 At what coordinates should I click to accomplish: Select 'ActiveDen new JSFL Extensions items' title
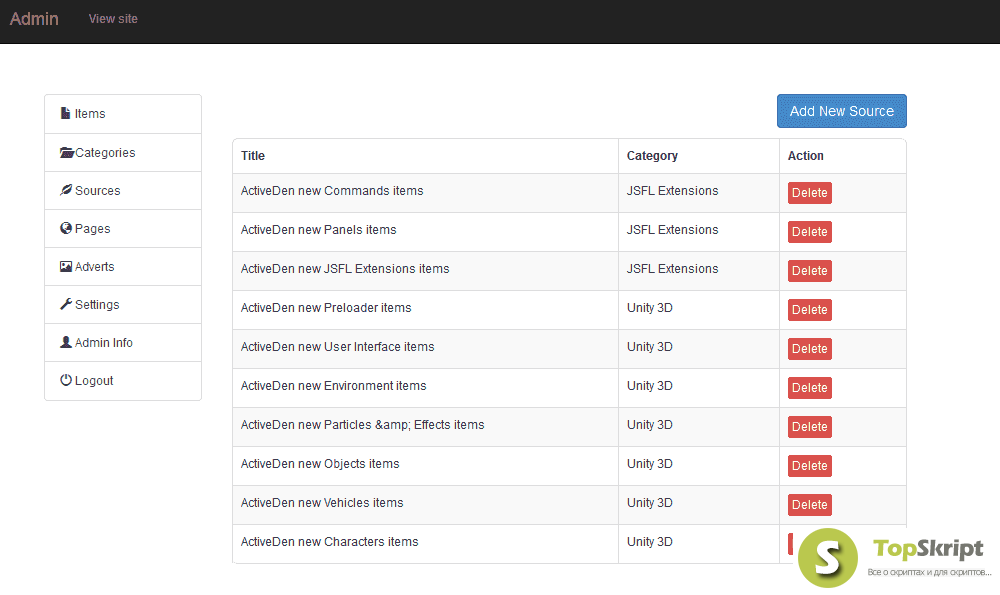coord(345,268)
